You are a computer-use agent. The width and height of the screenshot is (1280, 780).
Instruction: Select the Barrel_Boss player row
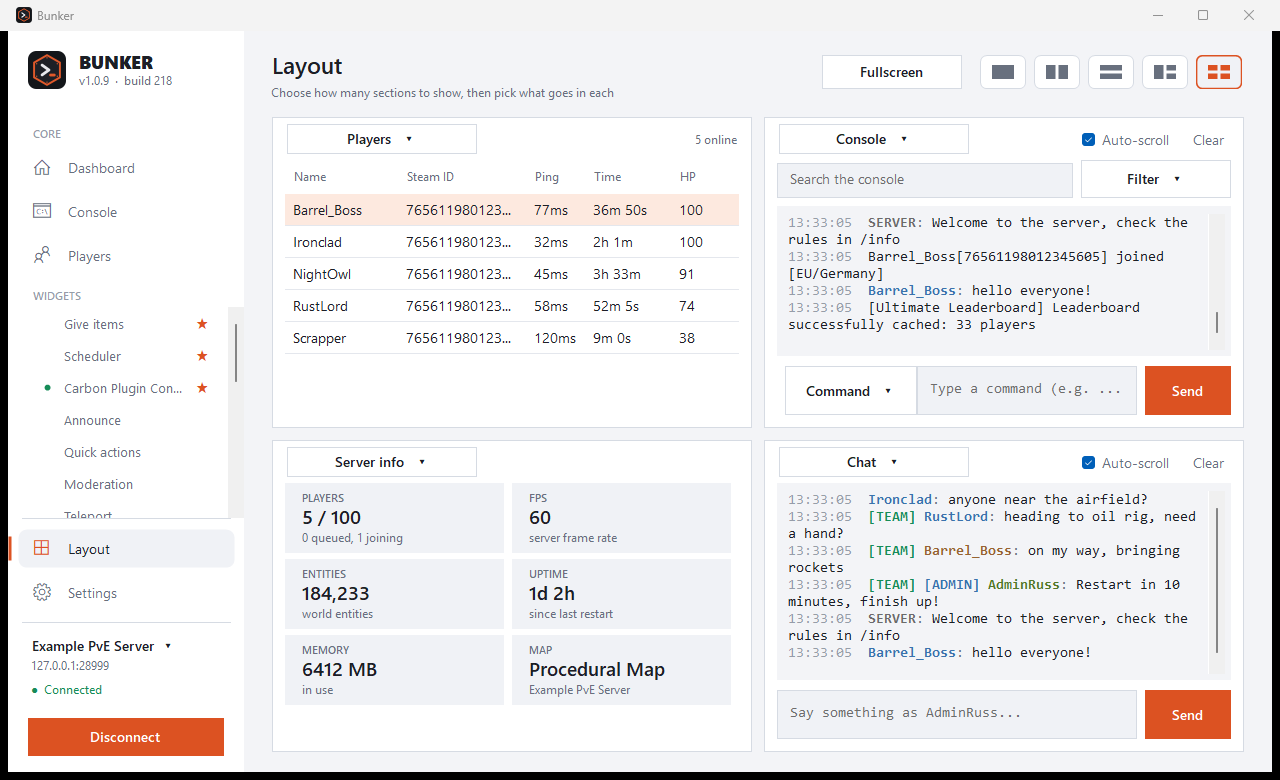coord(512,210)
